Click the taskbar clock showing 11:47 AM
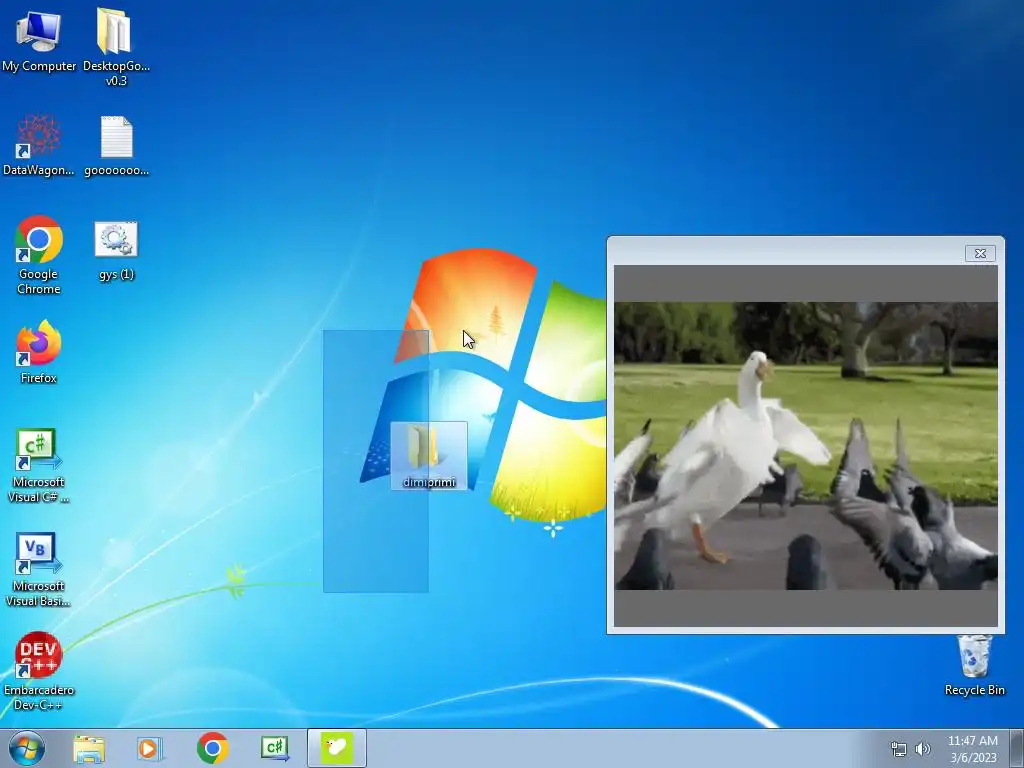The height and width of the screenshot is (768, 1024). click(x=973, y=749)
